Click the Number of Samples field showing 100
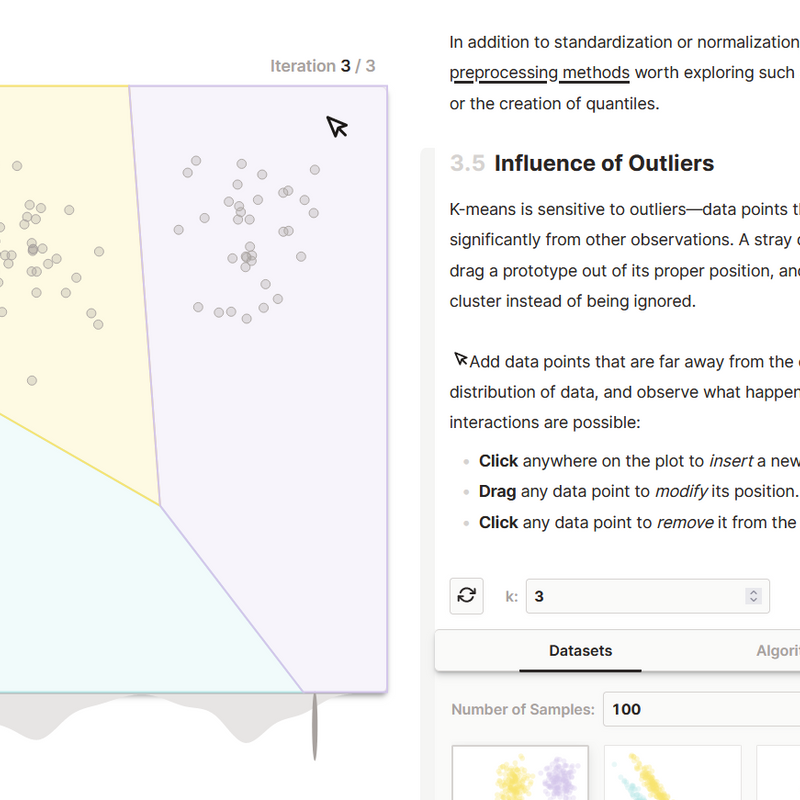 click(x=700, y=709)
